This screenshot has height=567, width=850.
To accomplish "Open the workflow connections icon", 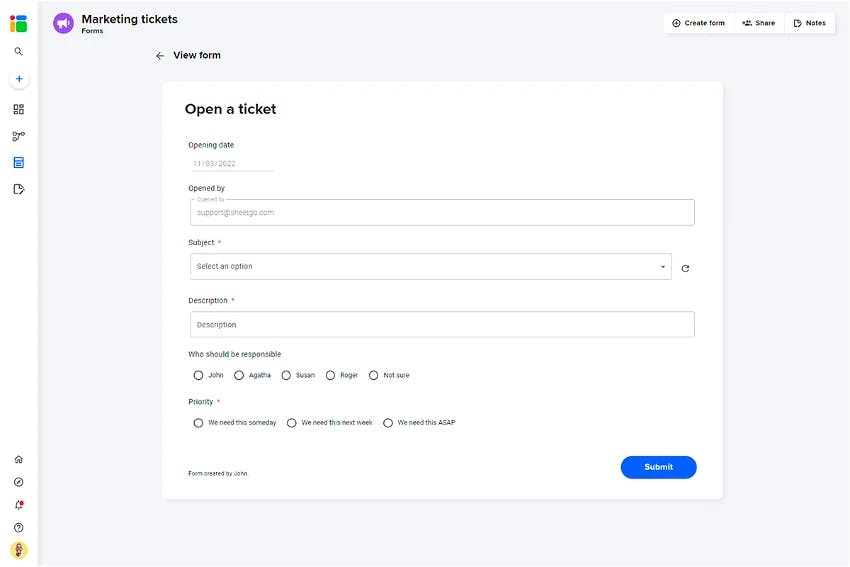I will [x=18, y=136].
